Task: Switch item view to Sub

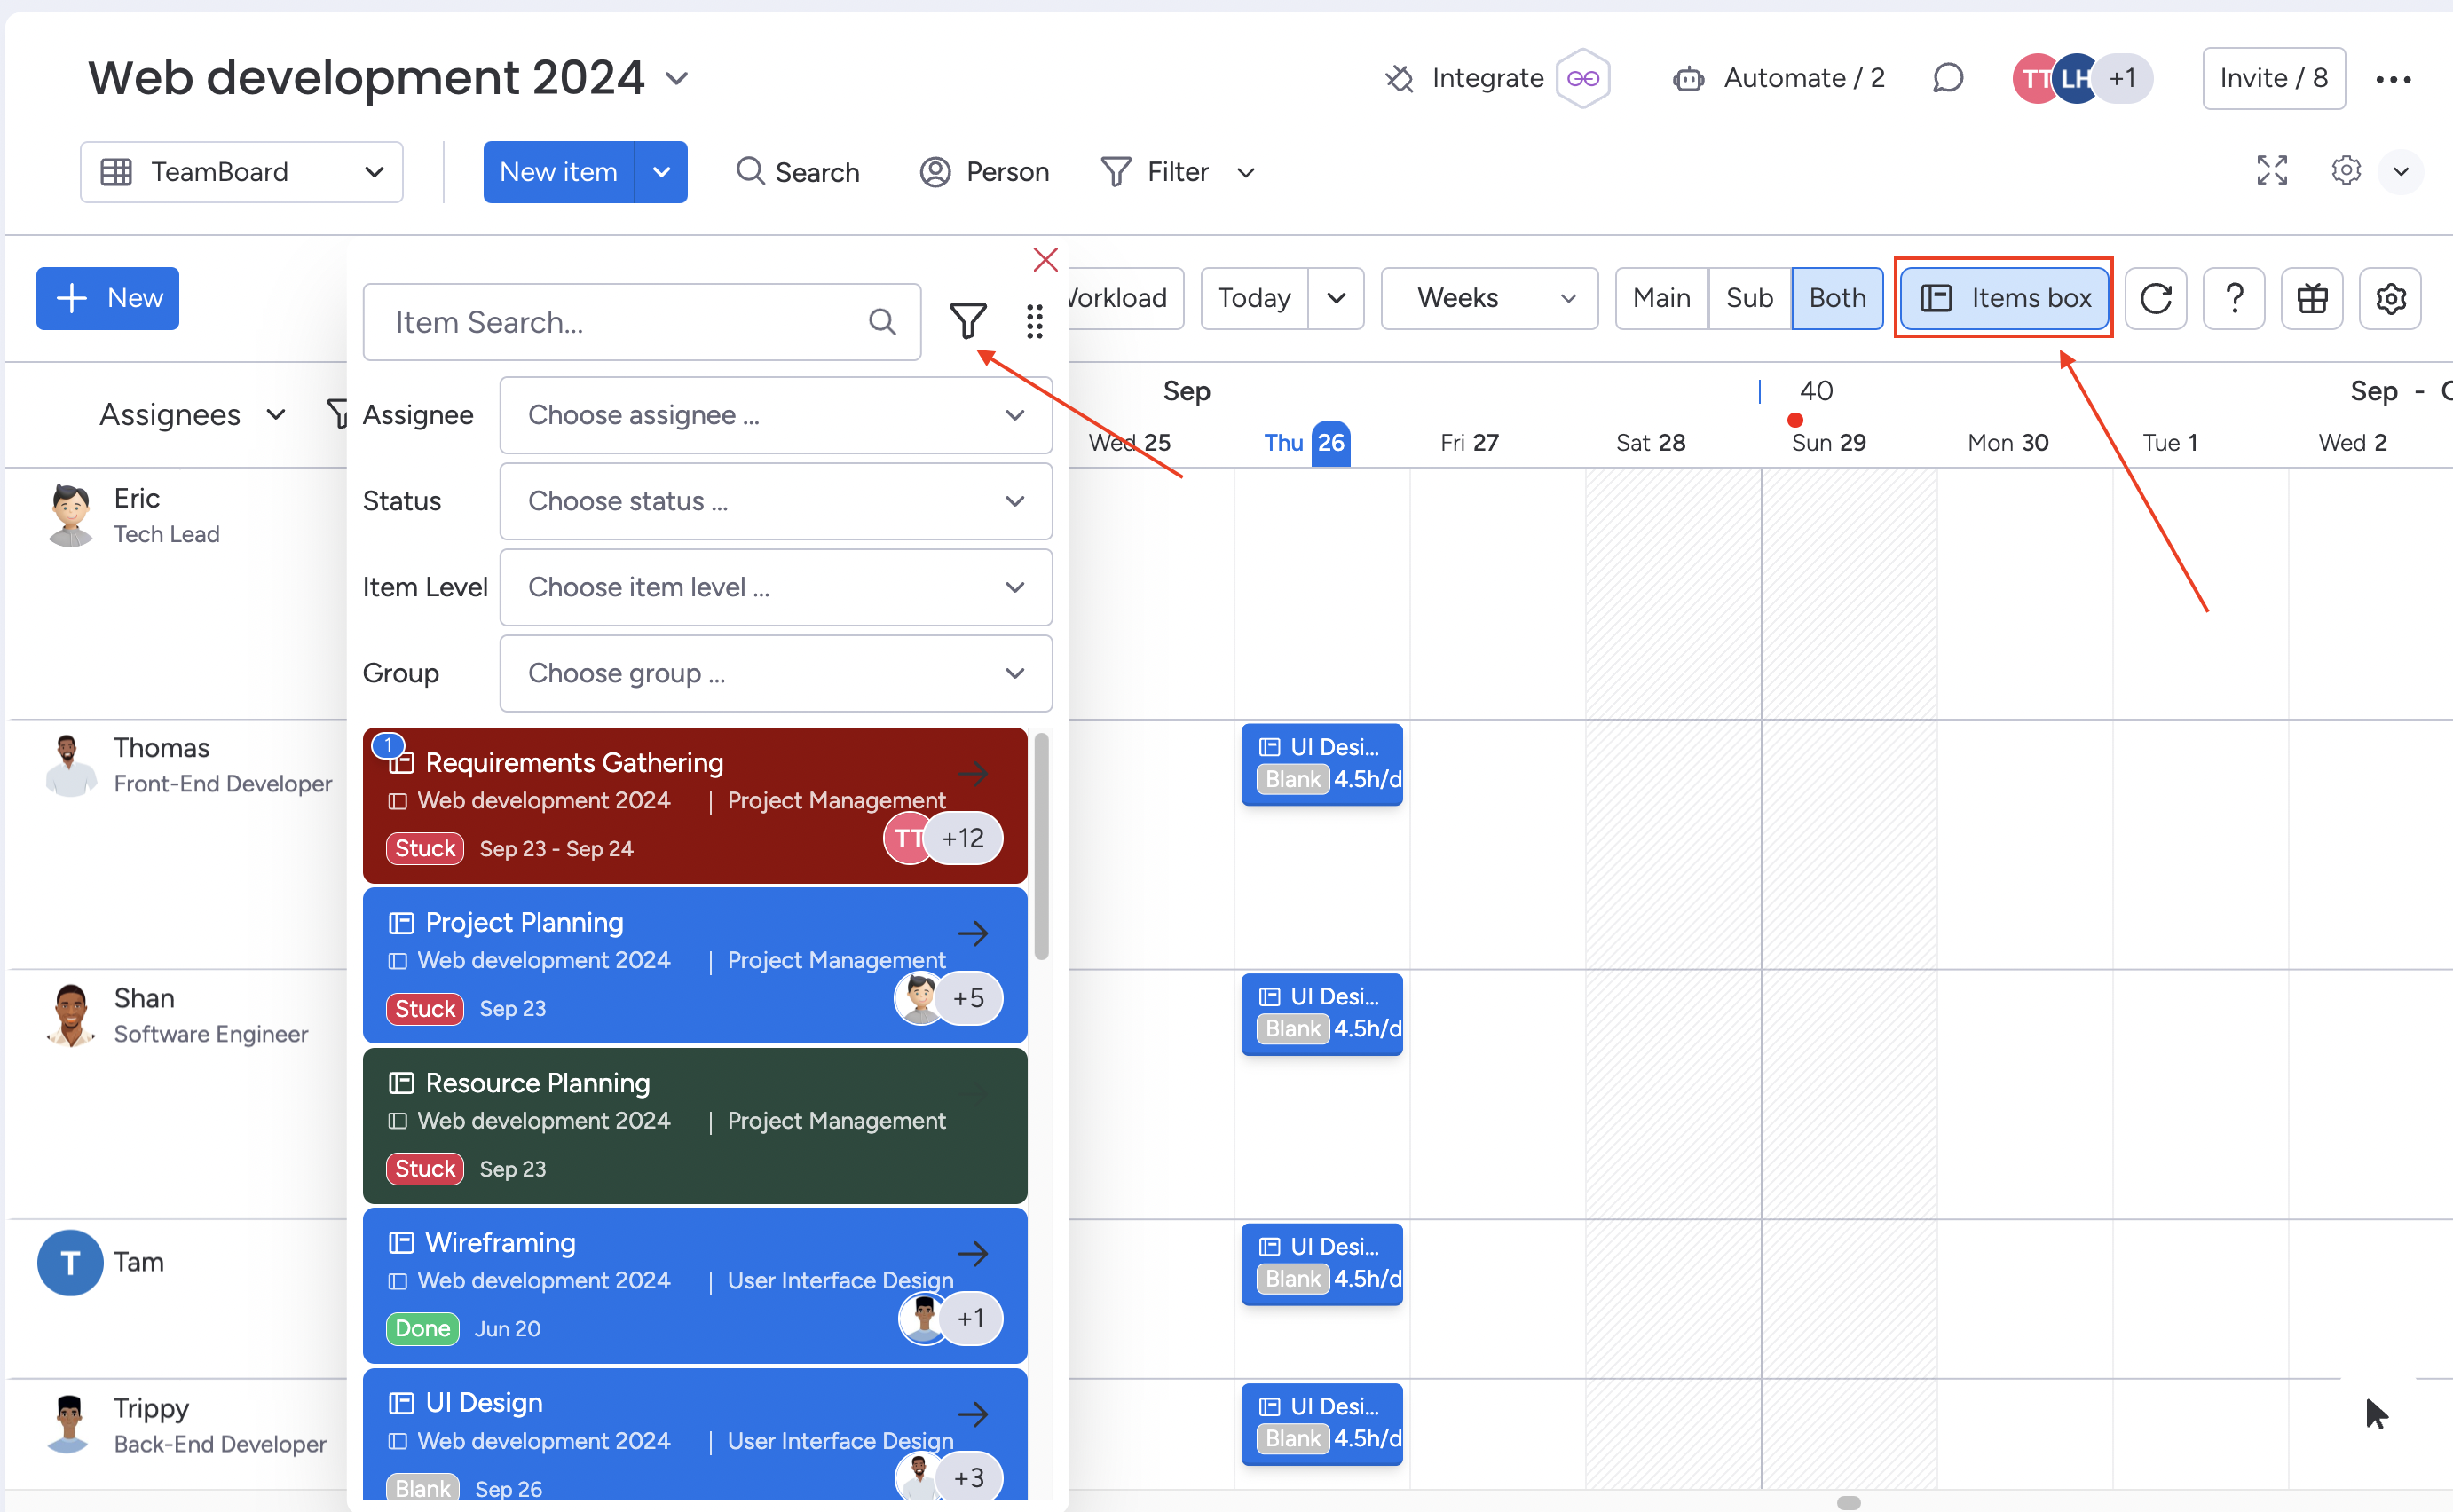Action: 1748,298
